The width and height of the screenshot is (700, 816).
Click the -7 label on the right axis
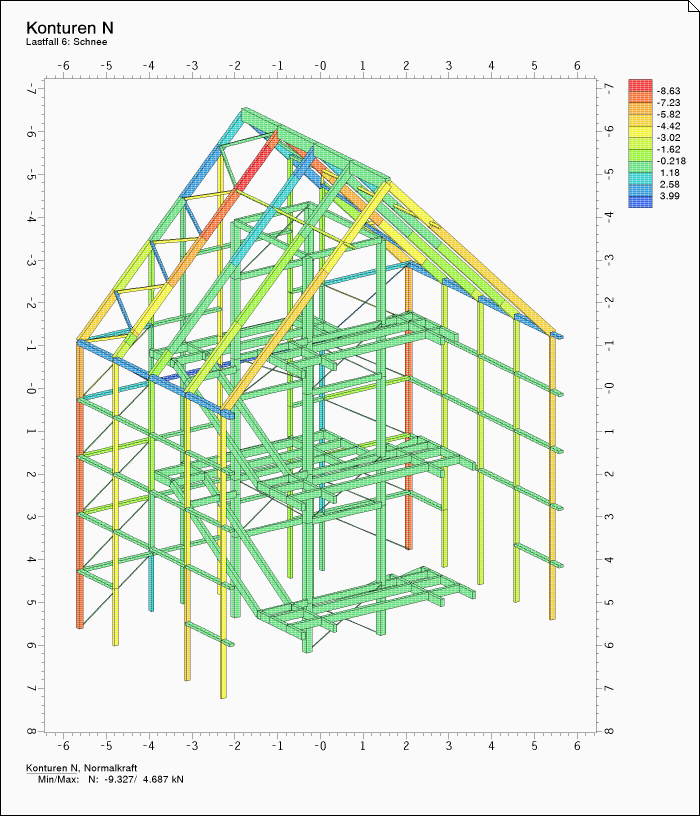tap(608, 88)
